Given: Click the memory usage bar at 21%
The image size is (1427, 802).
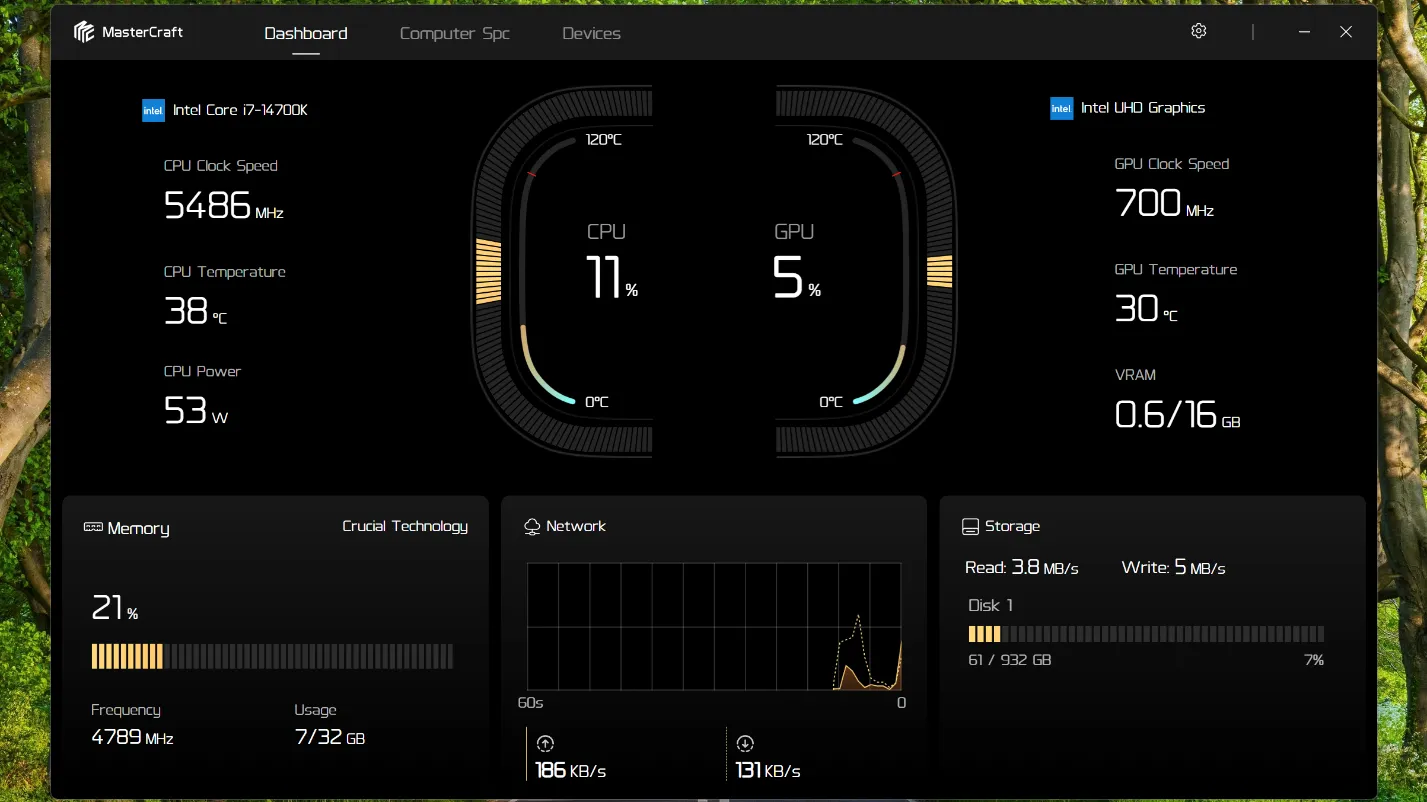Looking at the screenshot, I should click(x=272, y=656).
